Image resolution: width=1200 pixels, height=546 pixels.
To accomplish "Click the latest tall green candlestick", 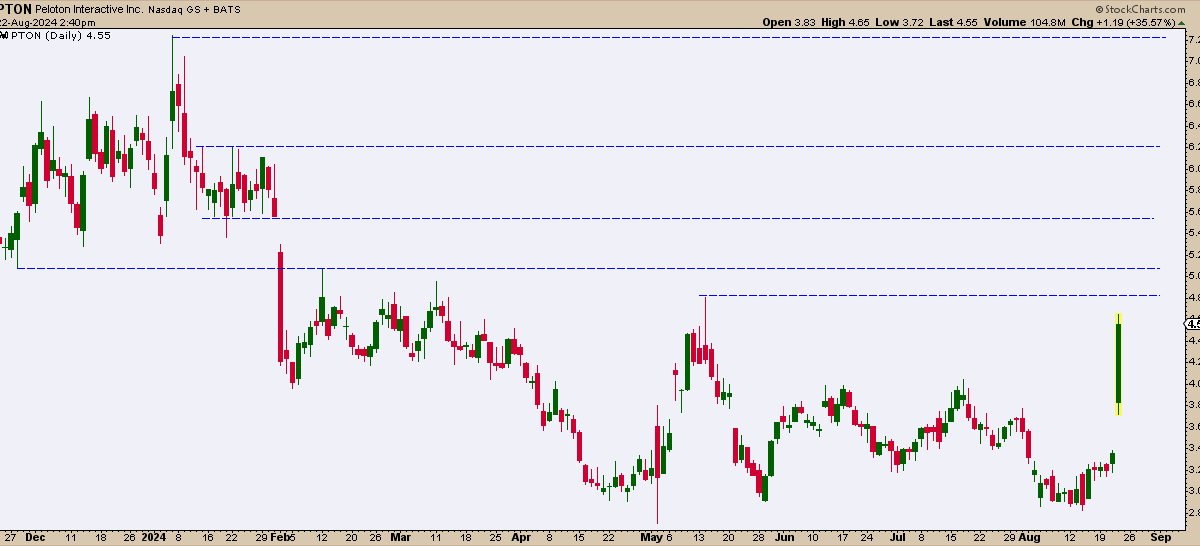I will tap(1118, 364).
